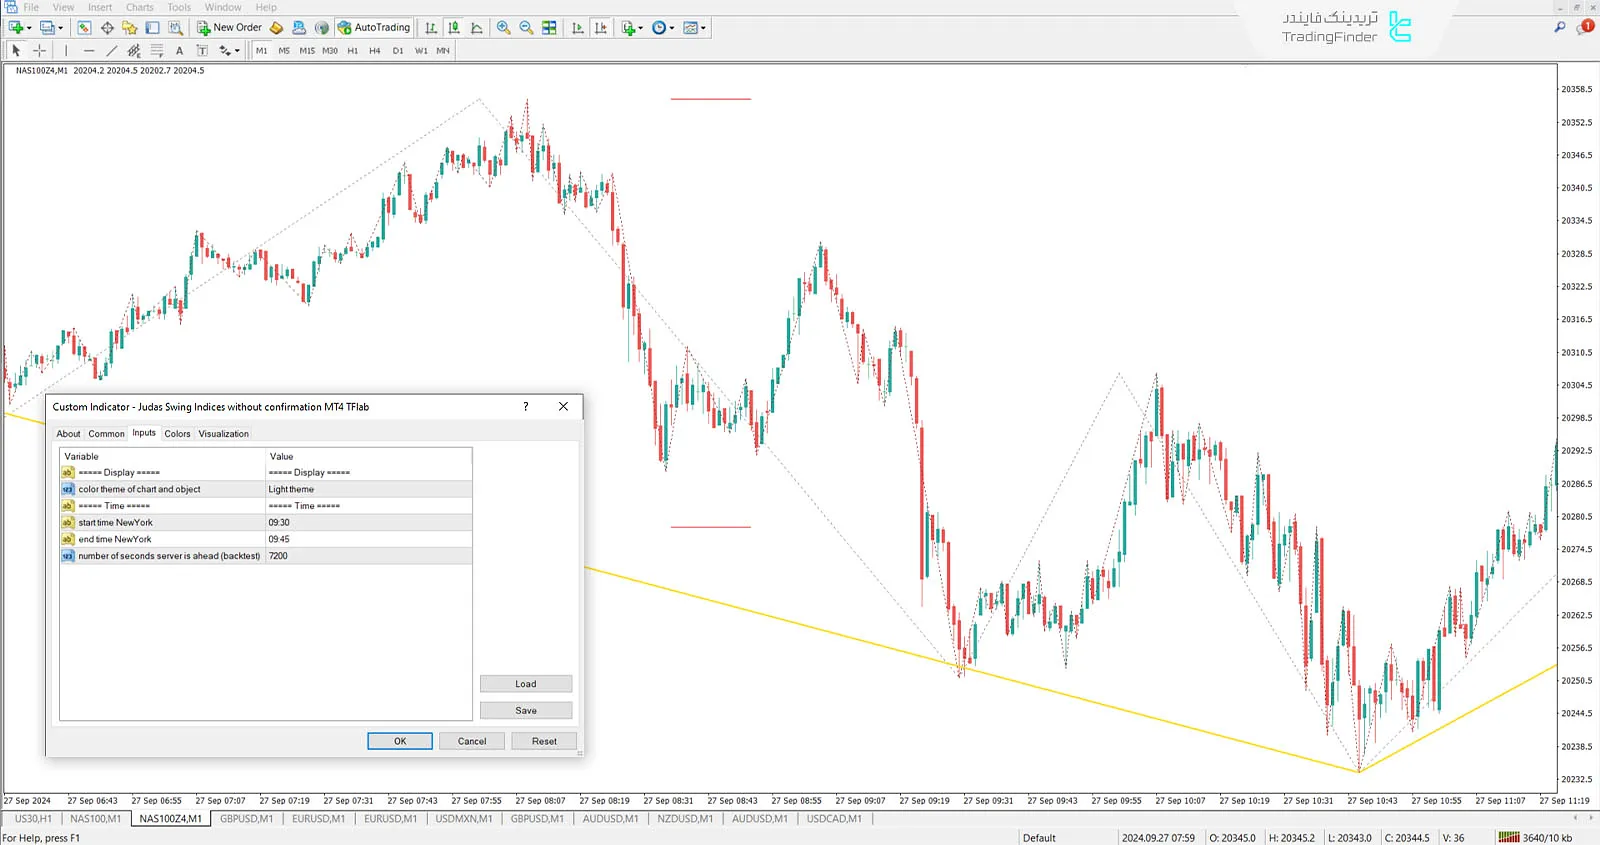Open the search magnifier icon top right
Screen dimensions: 1600x845
(x=1559, y=28)
